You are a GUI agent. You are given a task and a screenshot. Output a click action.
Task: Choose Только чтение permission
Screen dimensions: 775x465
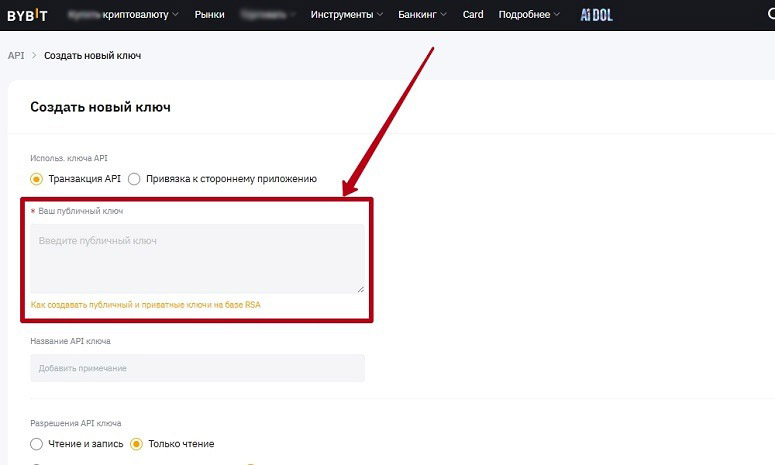[137, 444]
